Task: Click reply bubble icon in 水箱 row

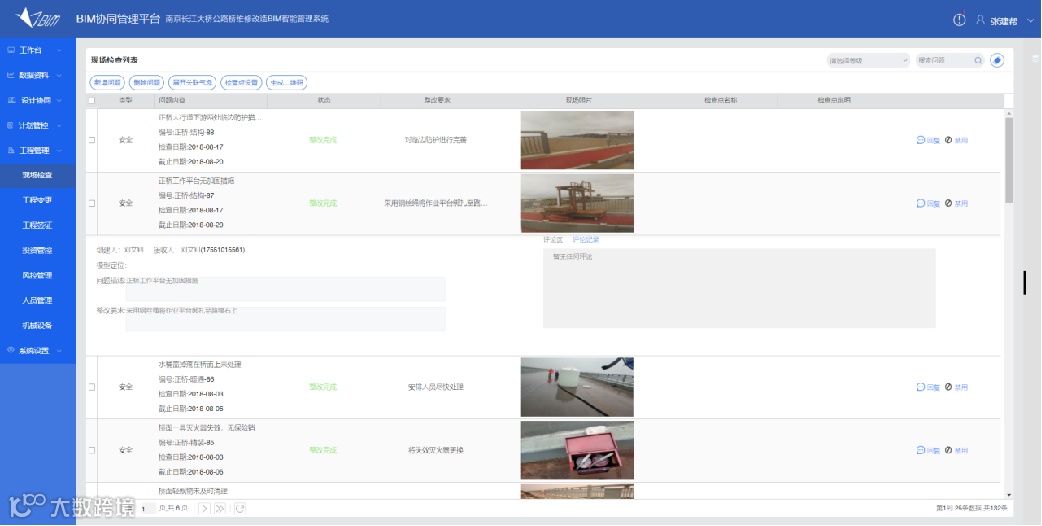Action: point(920,387)
